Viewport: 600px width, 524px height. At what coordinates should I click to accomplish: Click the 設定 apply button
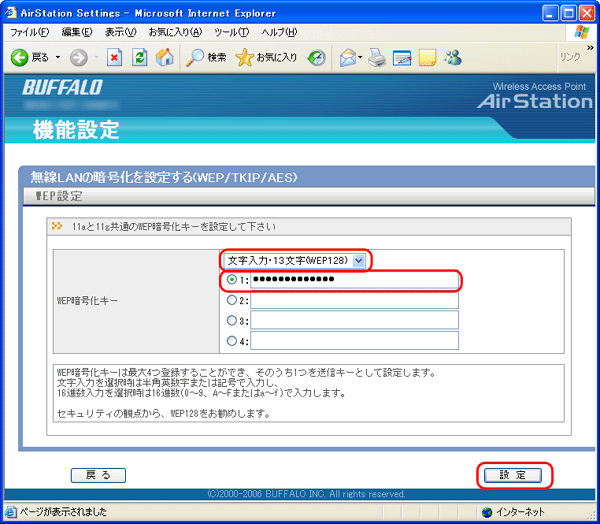pos(513,475)
